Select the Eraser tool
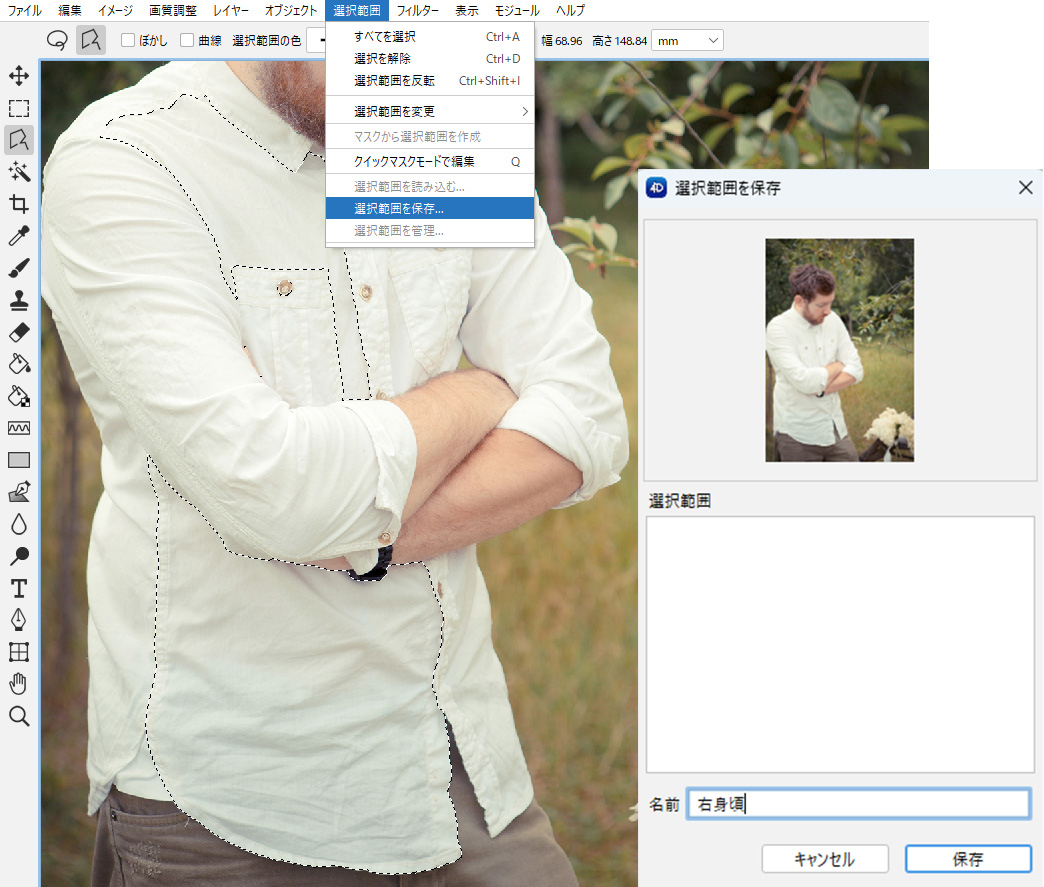 point(19,332)
